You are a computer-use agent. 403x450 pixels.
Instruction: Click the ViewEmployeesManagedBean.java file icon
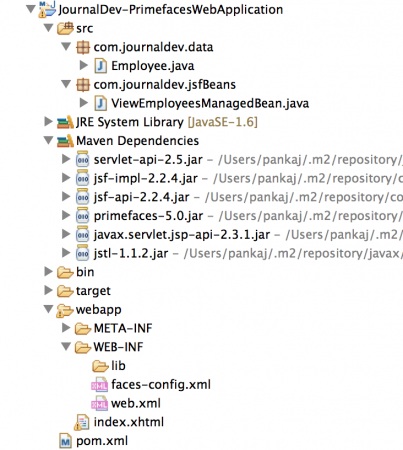[101, 103]
